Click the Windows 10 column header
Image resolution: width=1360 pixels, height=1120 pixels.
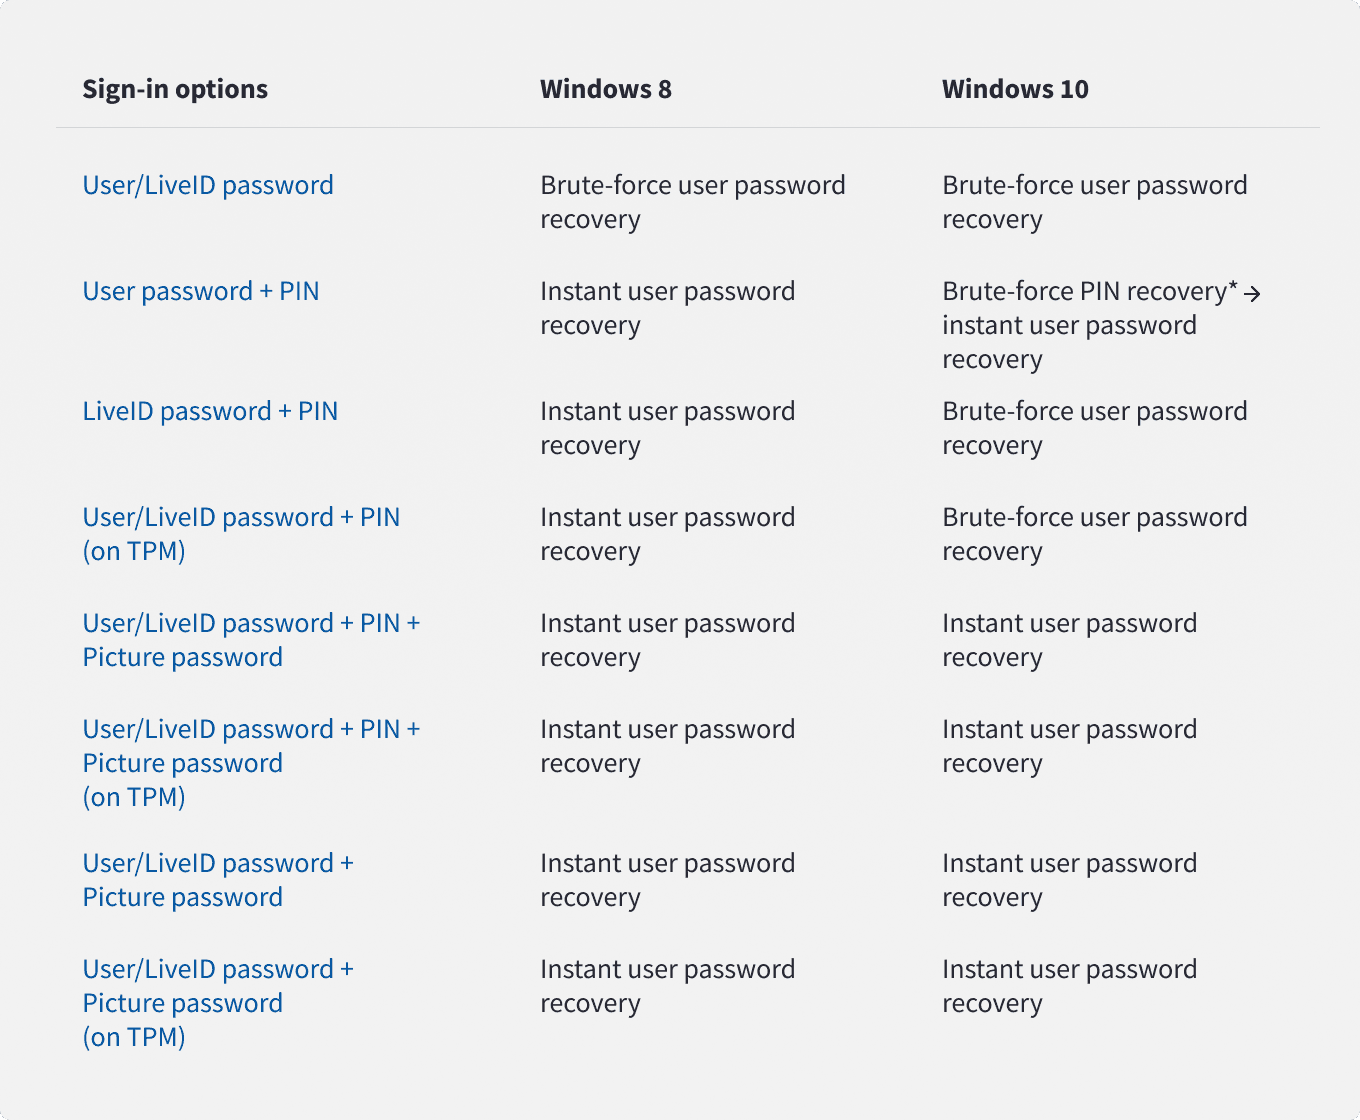click(1015, 89)
